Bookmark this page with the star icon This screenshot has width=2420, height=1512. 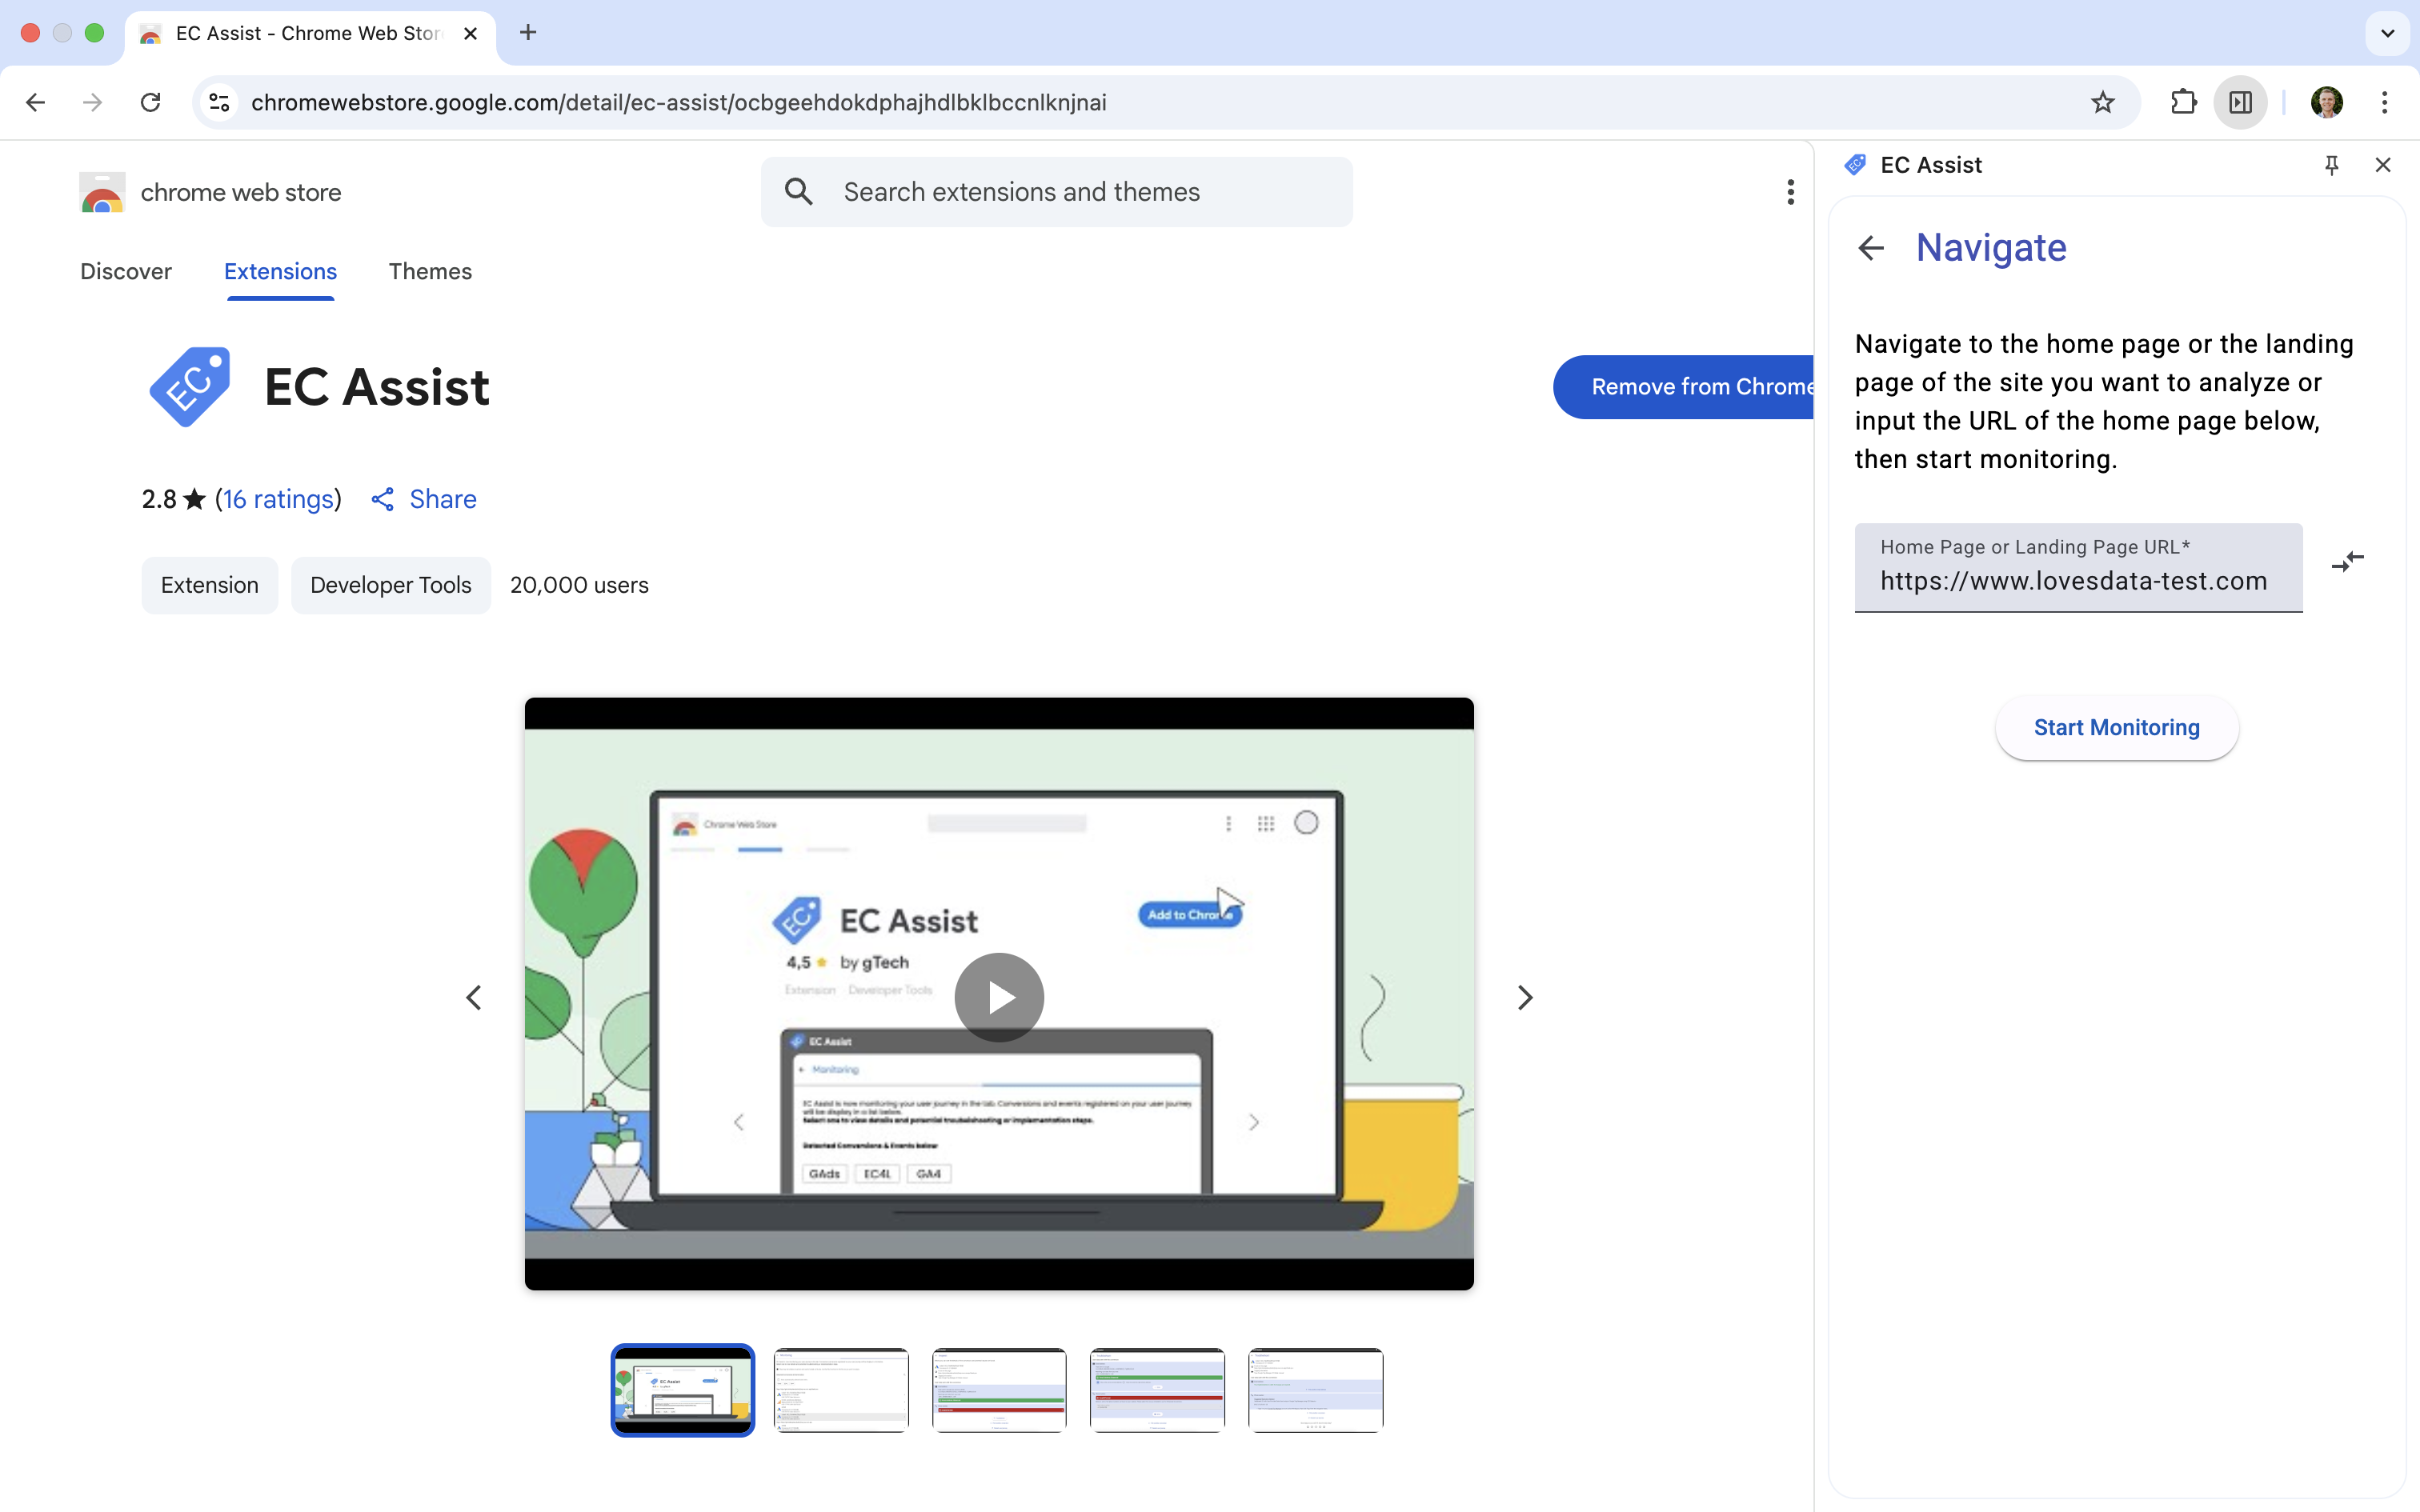pos(2102,102)
